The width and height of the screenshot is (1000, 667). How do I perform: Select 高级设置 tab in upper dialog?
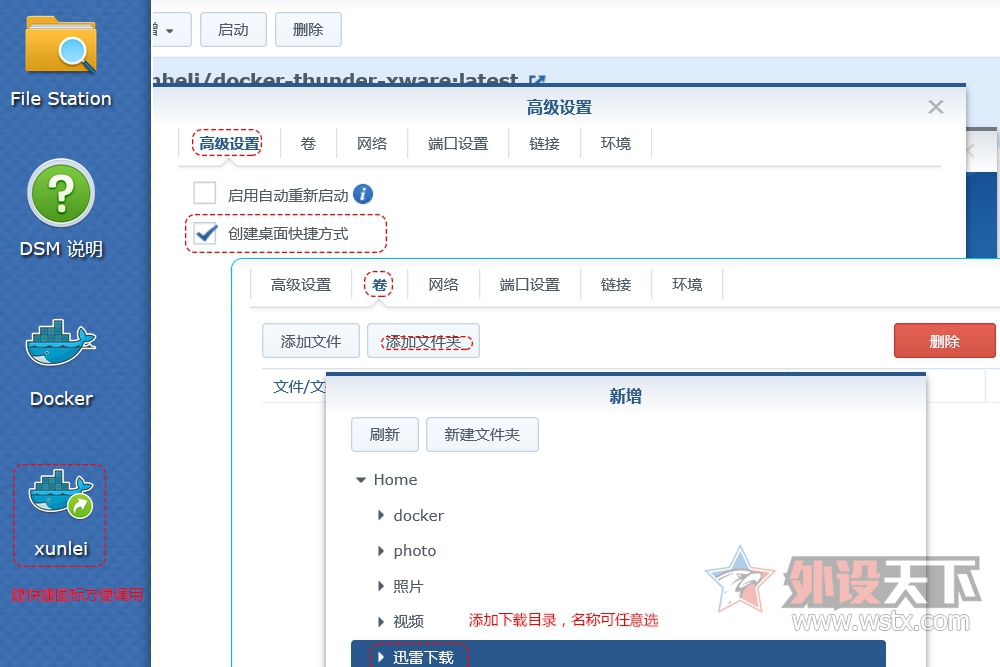[229, 143]
